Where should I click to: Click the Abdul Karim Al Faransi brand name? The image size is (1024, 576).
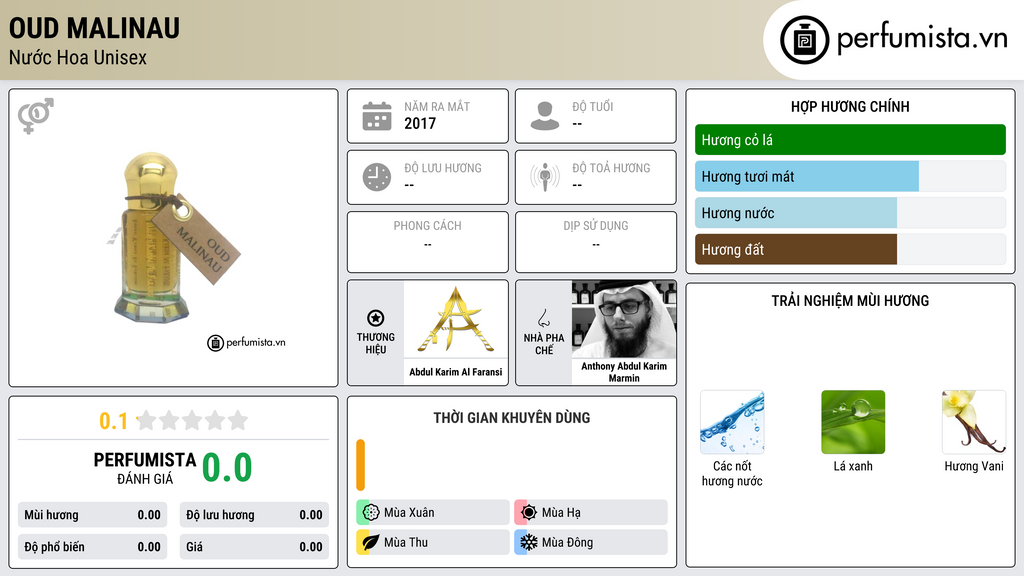click(456, 372)
